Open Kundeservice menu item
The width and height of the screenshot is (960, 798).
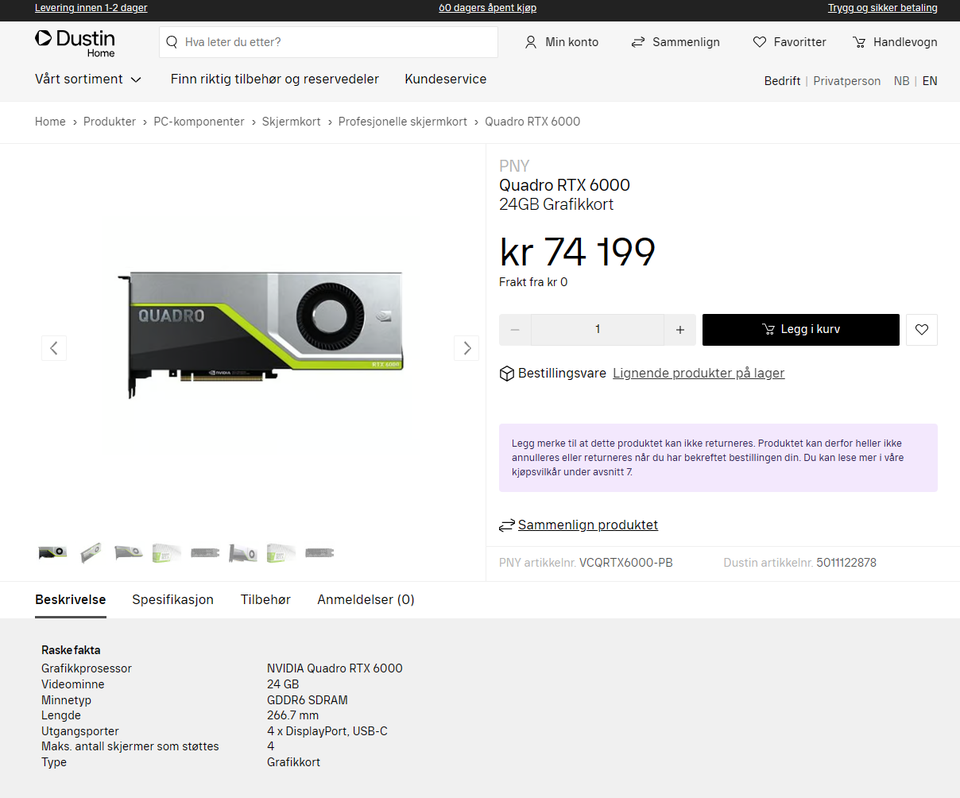tap(445, 79)
